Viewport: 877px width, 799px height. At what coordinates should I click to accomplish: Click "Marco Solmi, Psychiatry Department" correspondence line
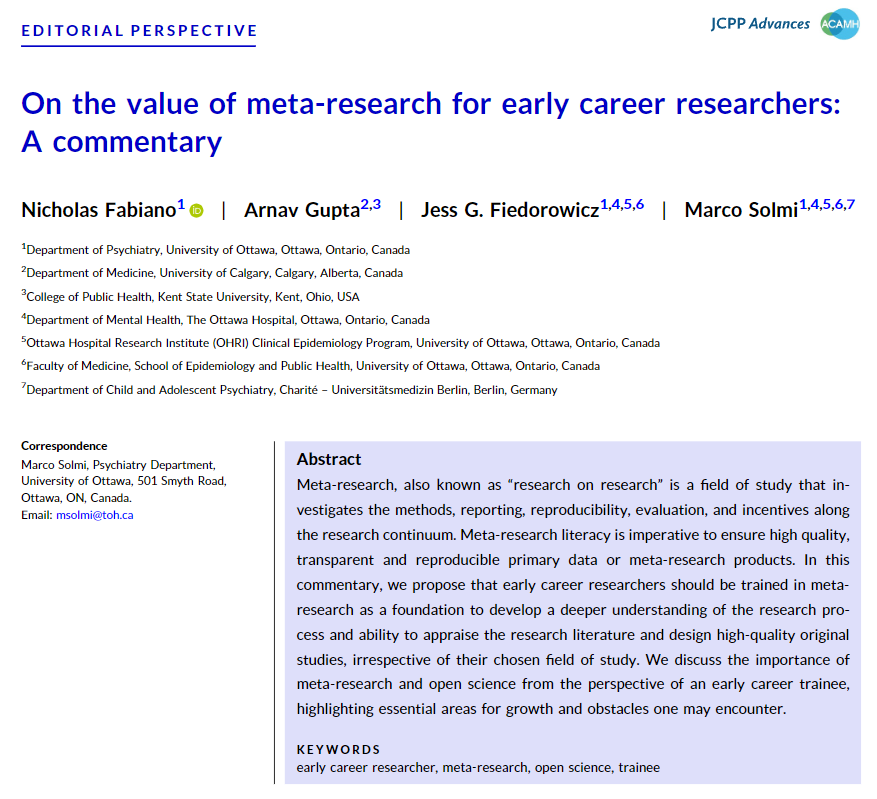(119, 465)
